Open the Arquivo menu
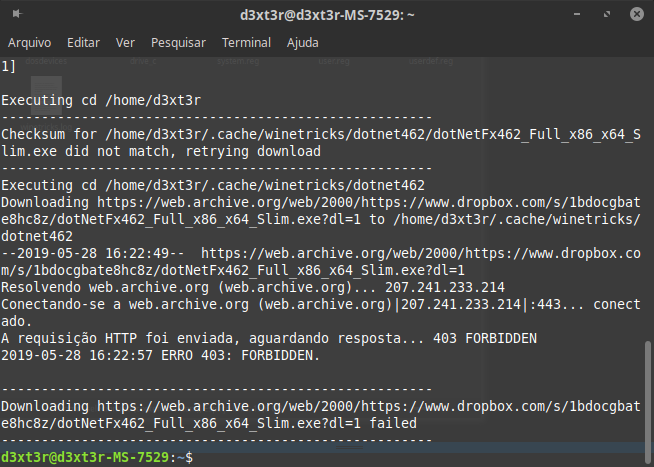 [x=29, y=43]
